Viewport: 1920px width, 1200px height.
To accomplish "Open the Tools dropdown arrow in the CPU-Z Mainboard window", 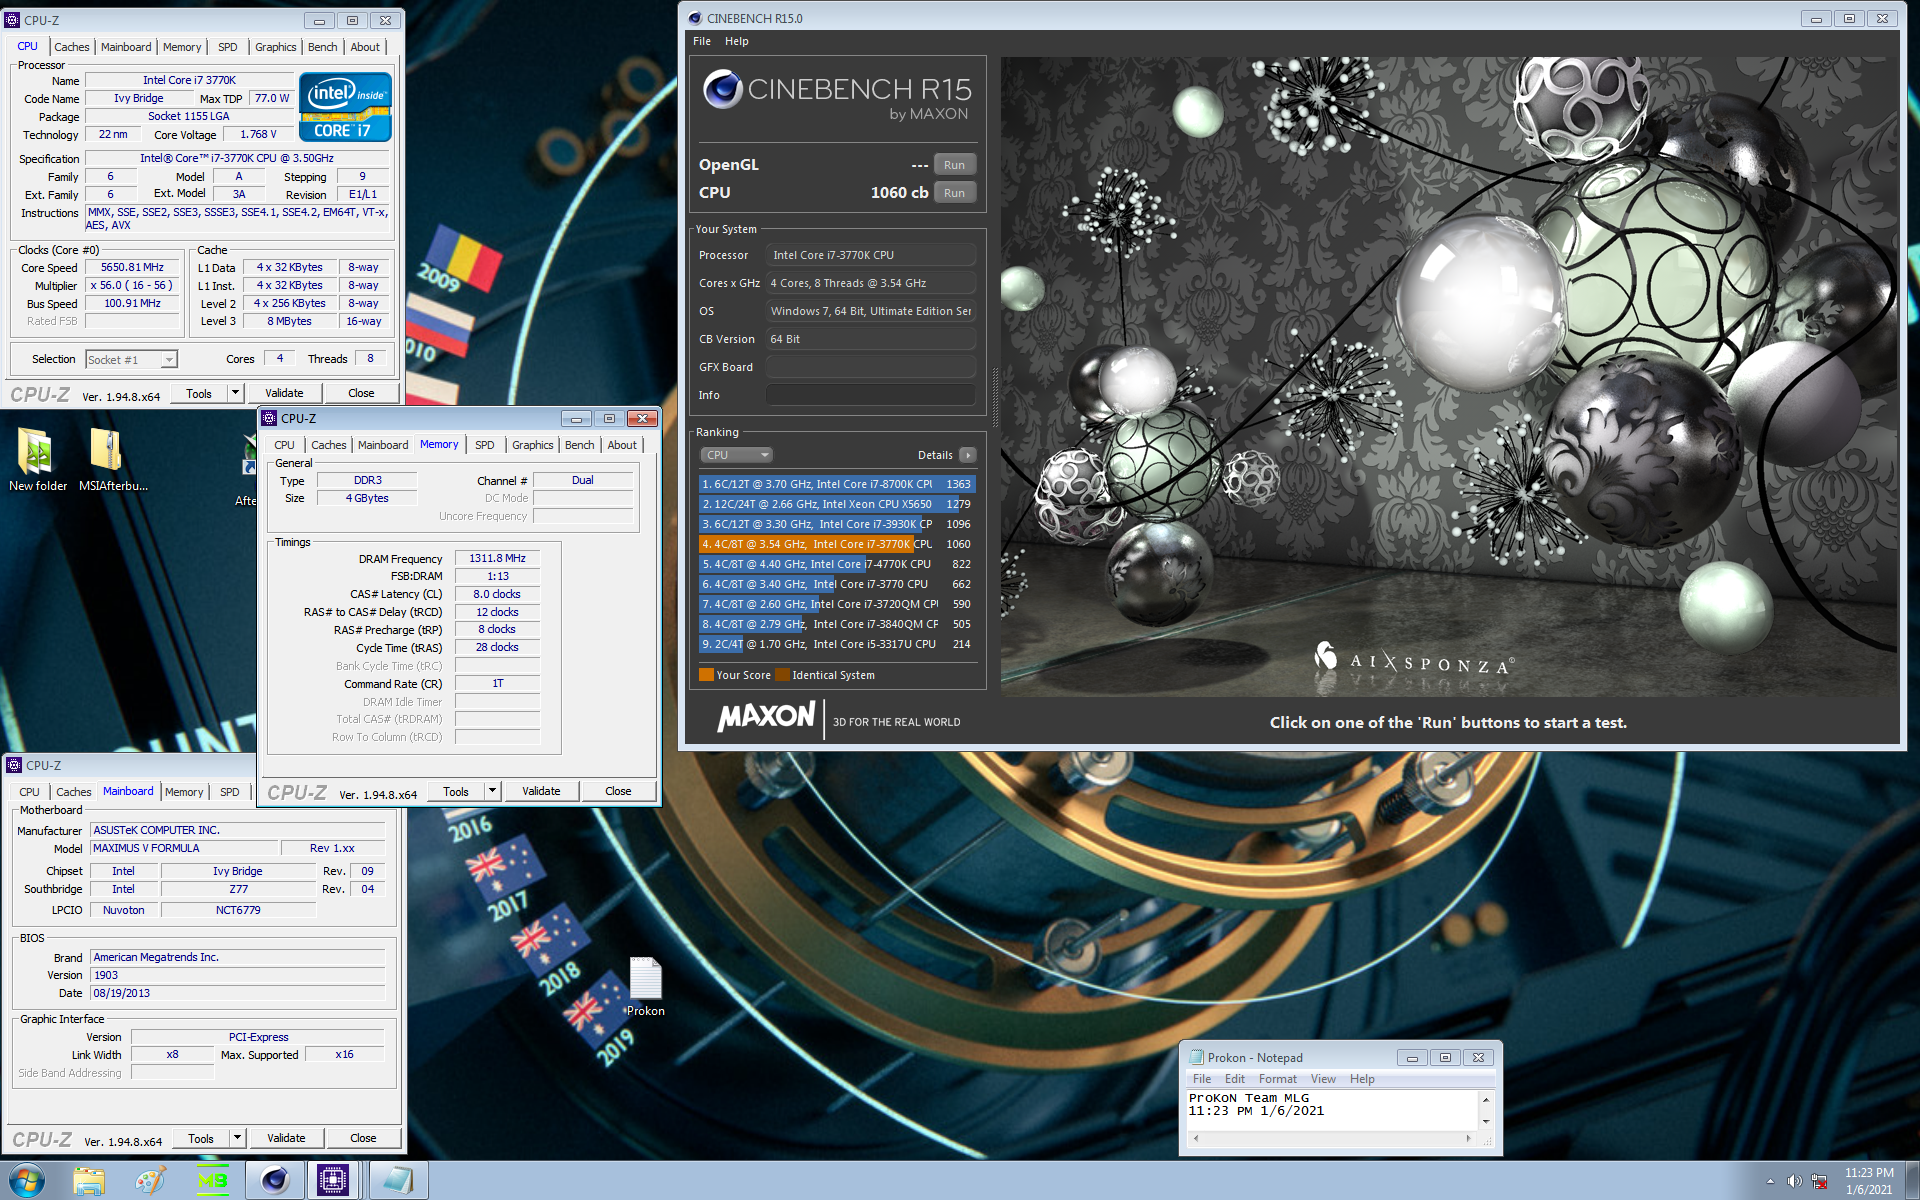I will [x=238, y=1138].
